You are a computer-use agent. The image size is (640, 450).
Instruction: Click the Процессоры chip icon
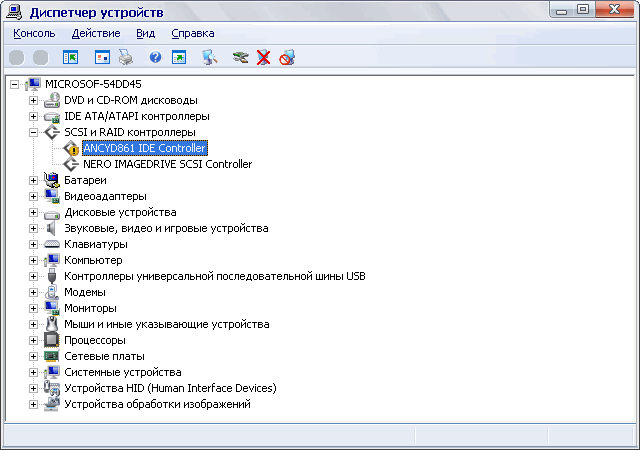click(x=52, y=340)
